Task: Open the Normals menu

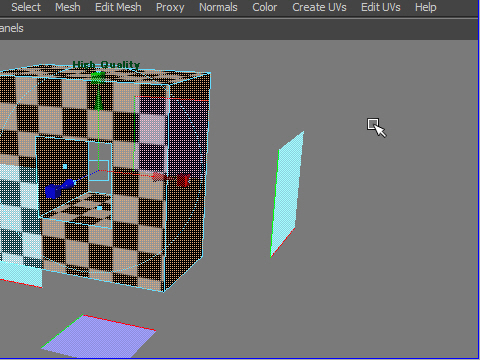Action: pyautogui.click(x=218, y=7)
